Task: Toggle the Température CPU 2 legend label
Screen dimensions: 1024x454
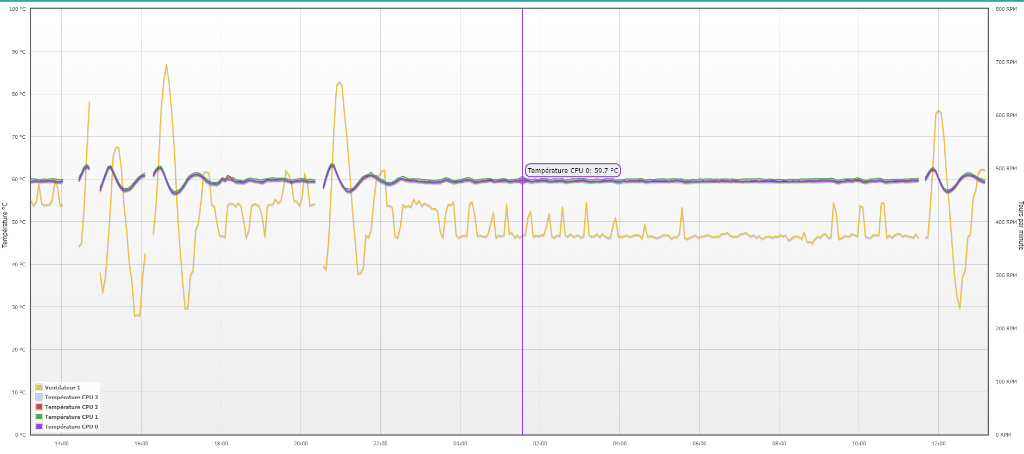Action: click(x=71, y=407)
